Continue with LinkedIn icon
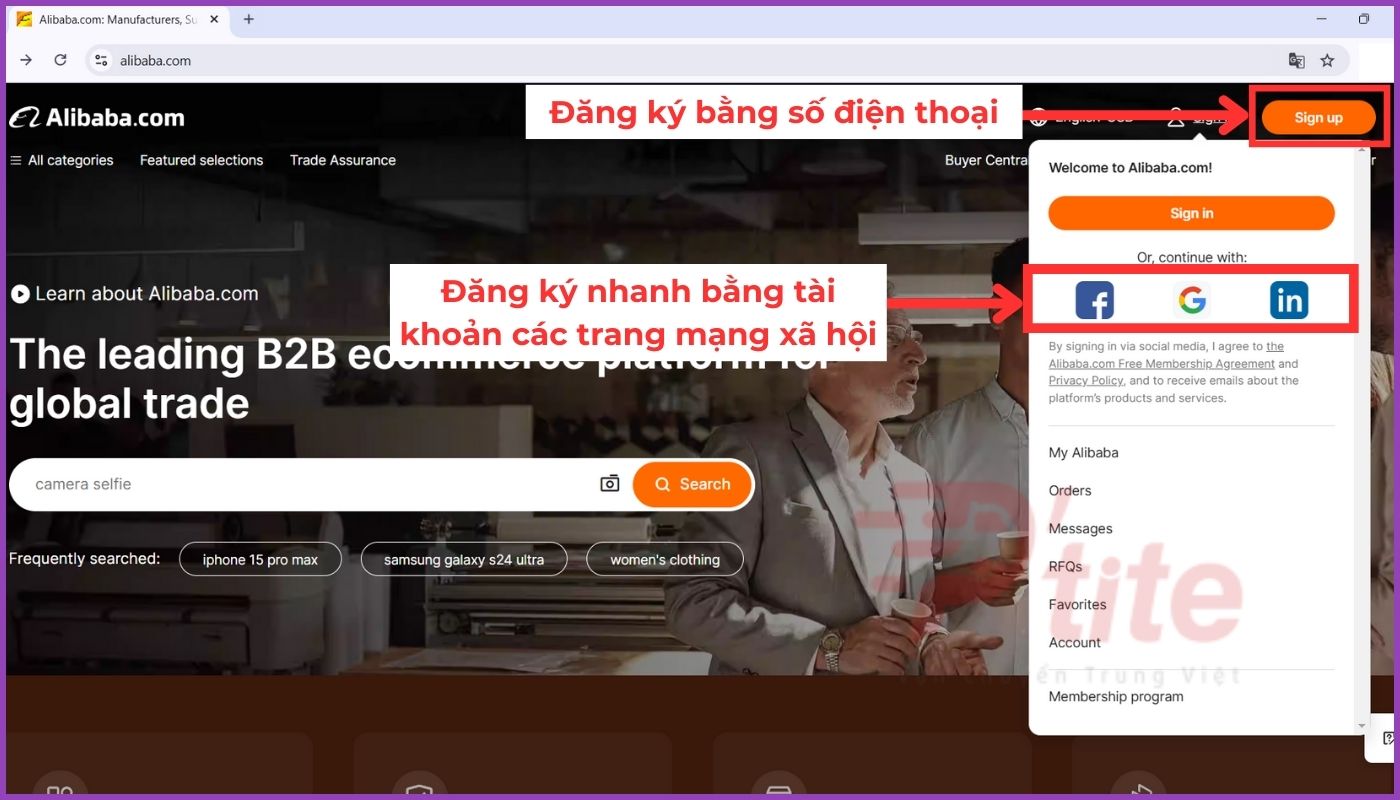Screen dimensions: 1400x800 pyautogui.click(x=1289, y=300)
